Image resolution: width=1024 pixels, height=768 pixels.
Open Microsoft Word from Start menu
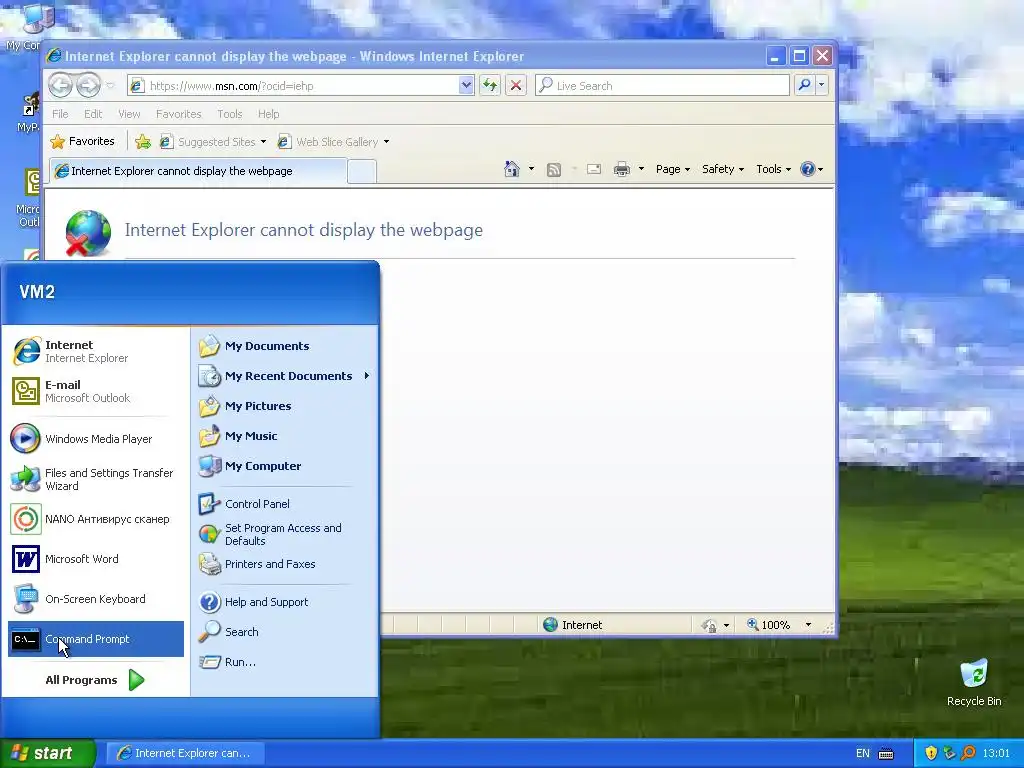pos(96,559)
